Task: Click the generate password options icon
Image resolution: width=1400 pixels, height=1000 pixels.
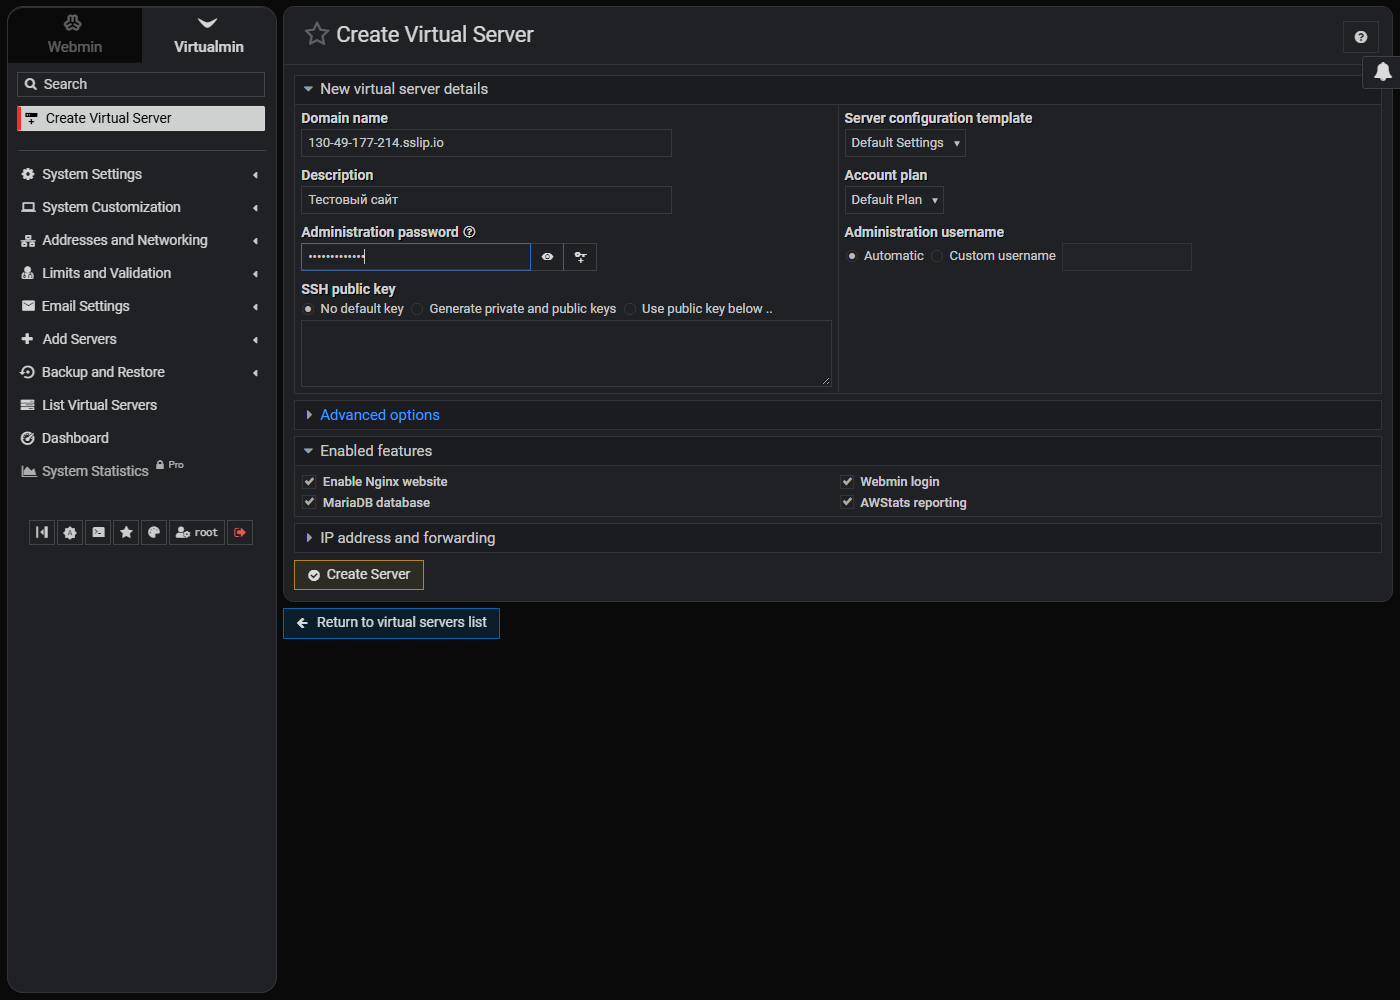Action: [580, 257]
